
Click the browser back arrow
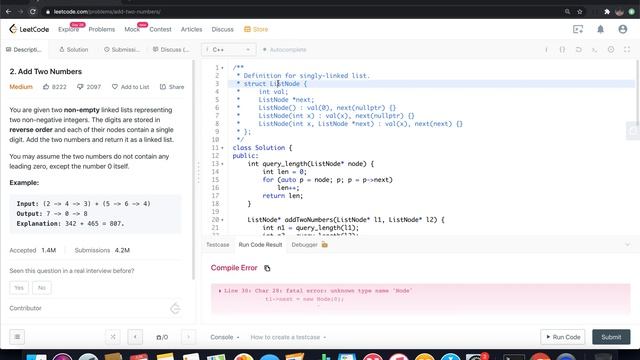click(x=8, y=11)
